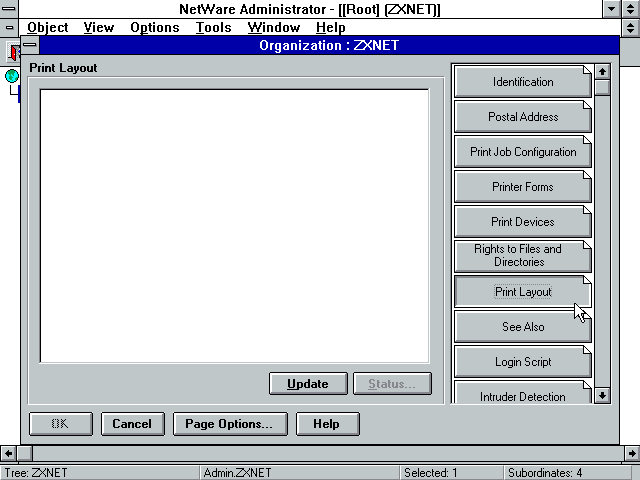
Task: Click the horizontal scrollbar thumb
Action: [x=24, y=453]
